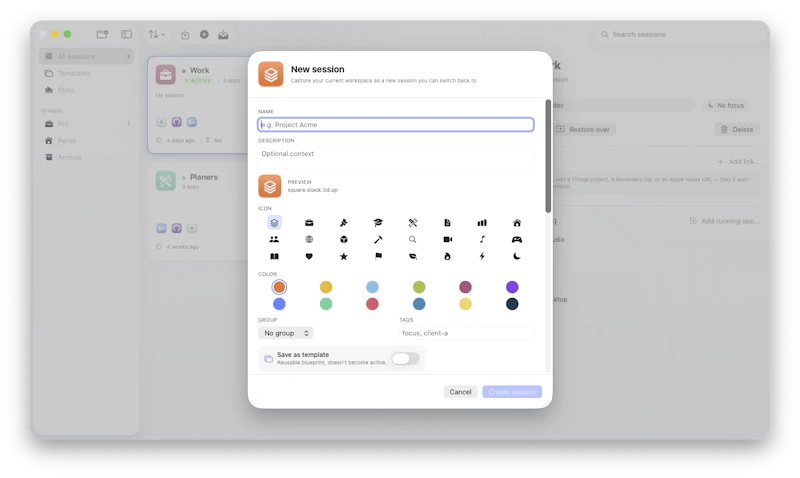Select the dark navy color swatch
Image resolution: width=800 pixels, height=478 pixels.
tap(512, 304)
